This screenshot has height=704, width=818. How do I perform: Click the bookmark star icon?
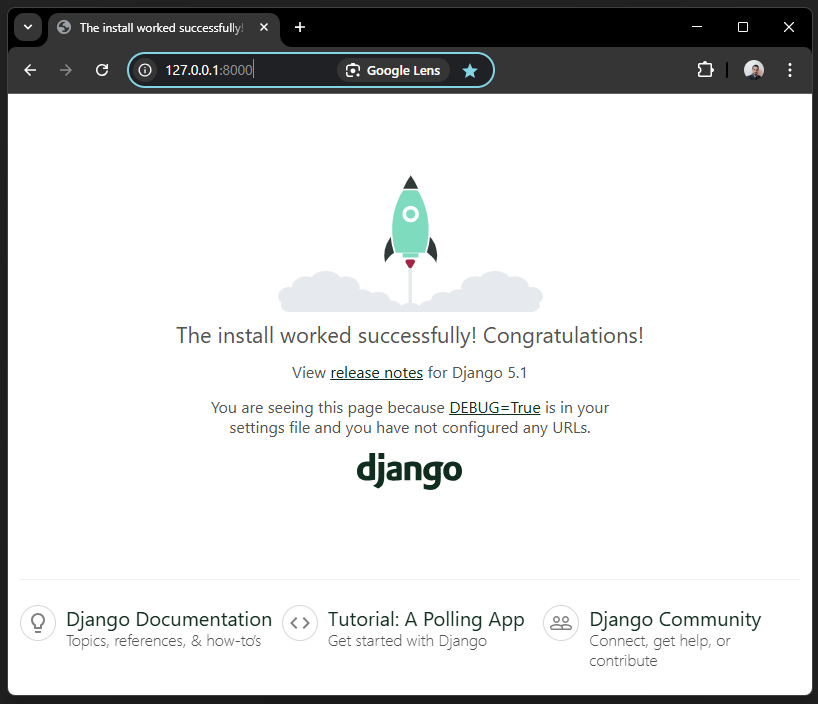(x=470, y=70)
